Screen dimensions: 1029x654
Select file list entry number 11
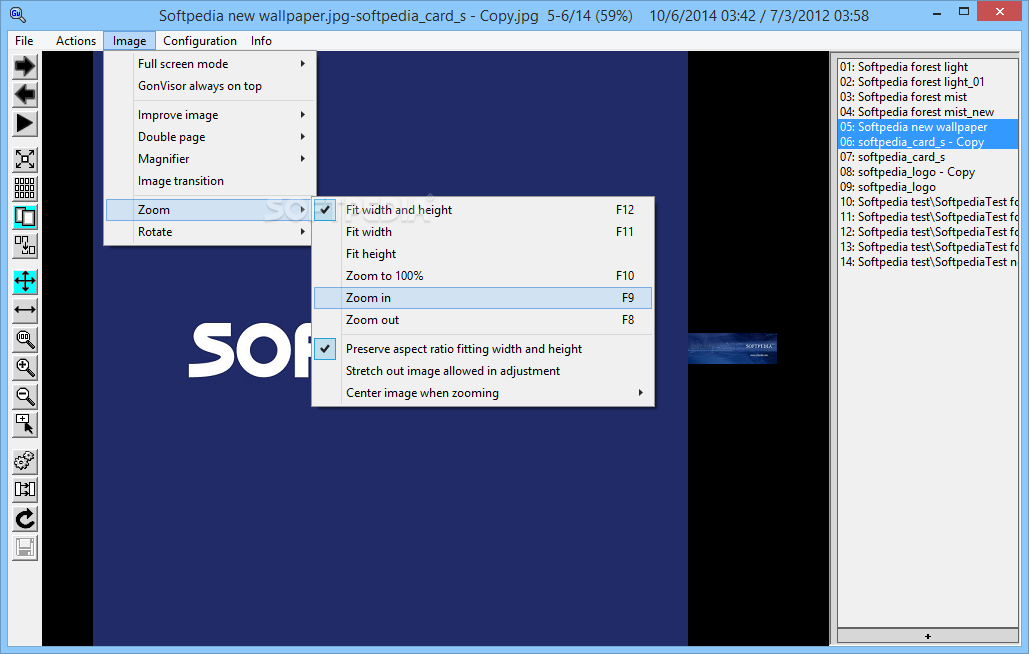(928, 217)
